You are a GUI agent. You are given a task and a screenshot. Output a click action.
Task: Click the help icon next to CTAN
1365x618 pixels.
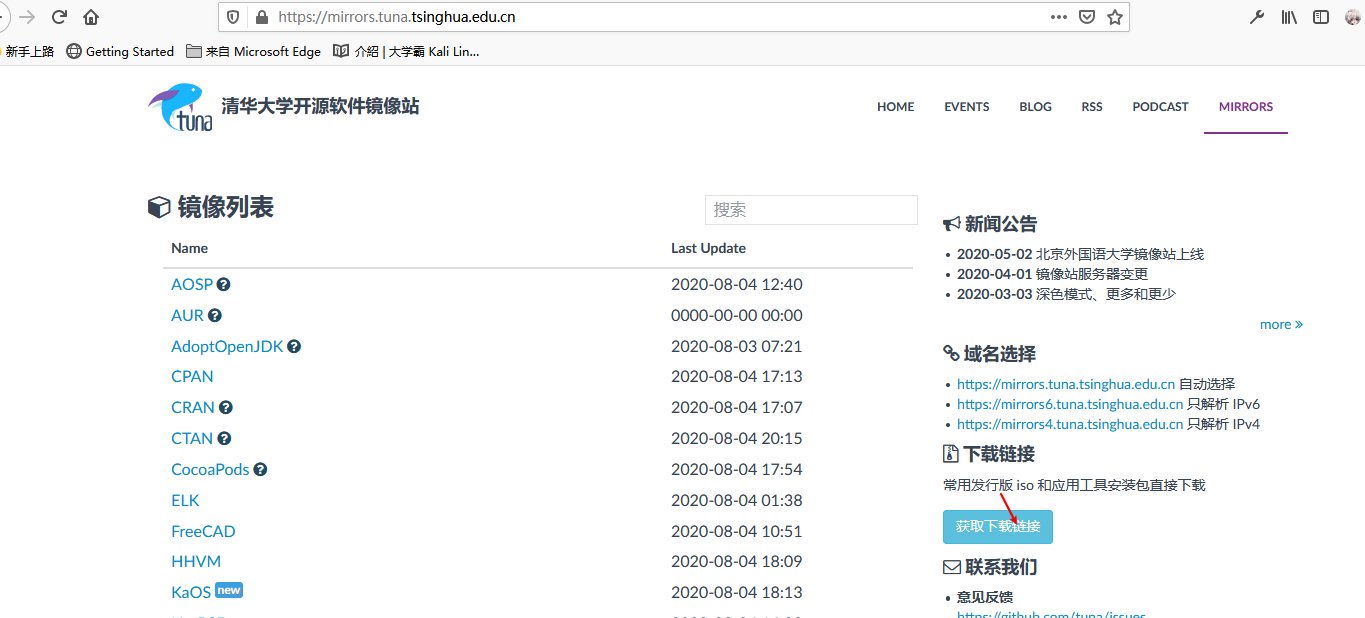(x=224, y=438)
